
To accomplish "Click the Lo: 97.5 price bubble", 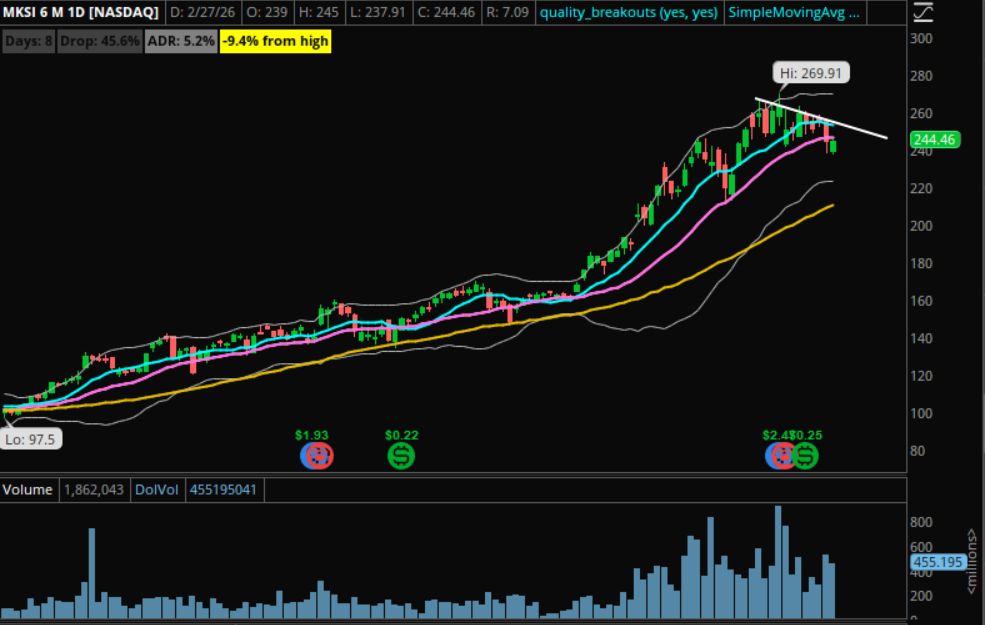I will [x=31, y=439].
